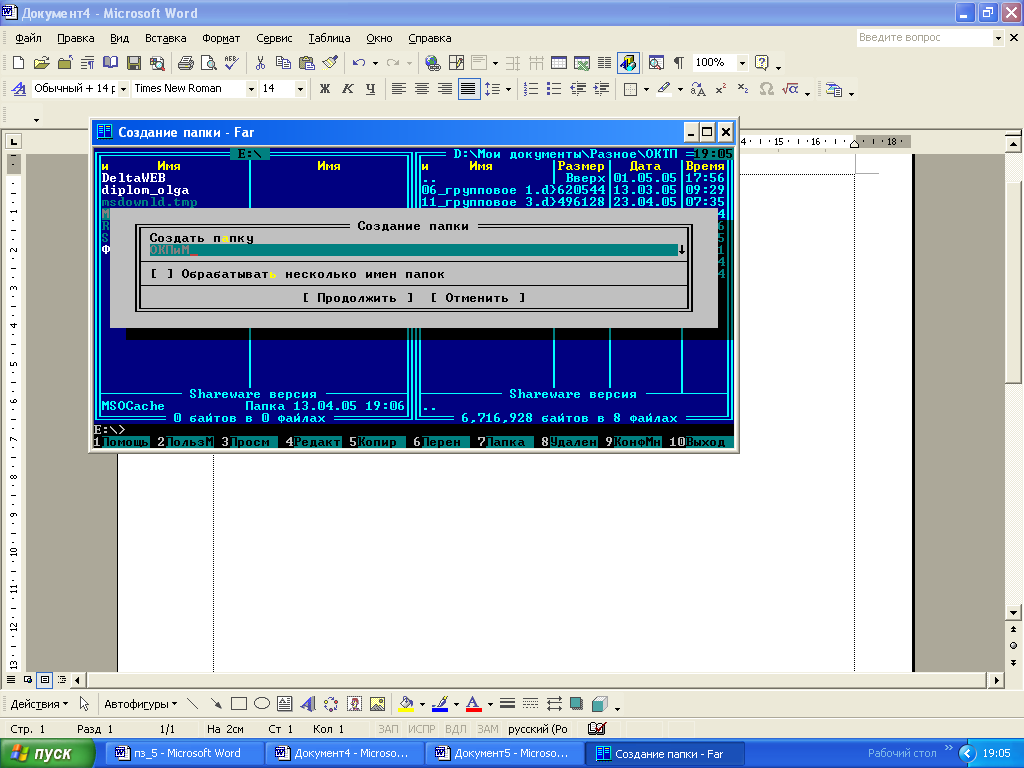
Task: Click the Insert Table icon
Action: (558, 63)
